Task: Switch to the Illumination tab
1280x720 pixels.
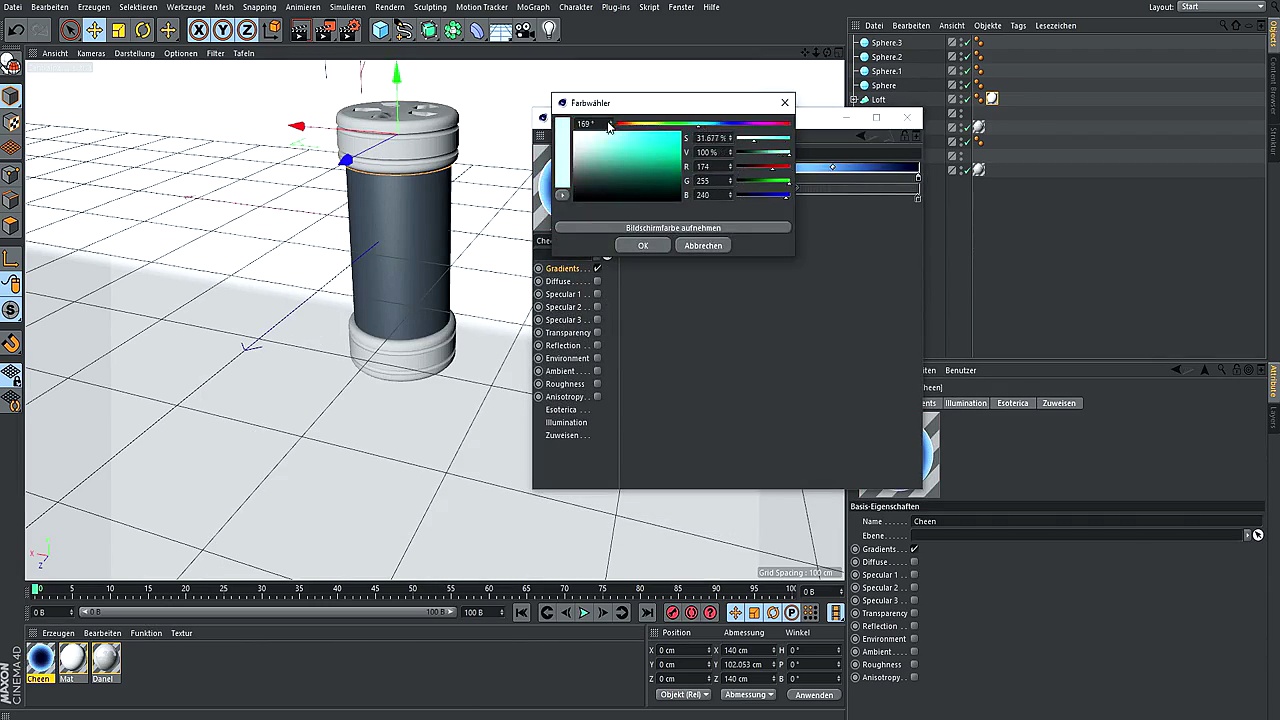Action: point(965,403)
